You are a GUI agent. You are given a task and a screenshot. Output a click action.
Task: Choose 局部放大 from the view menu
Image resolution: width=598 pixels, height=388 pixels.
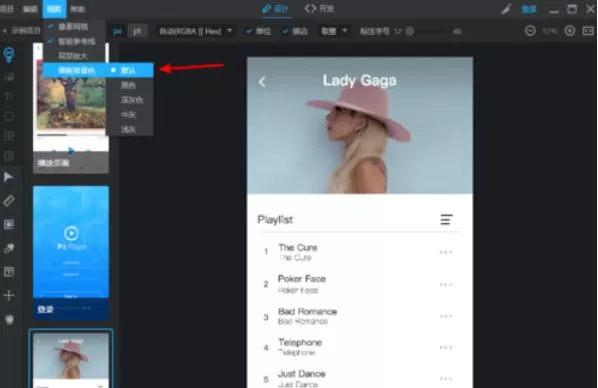[74, 56]
